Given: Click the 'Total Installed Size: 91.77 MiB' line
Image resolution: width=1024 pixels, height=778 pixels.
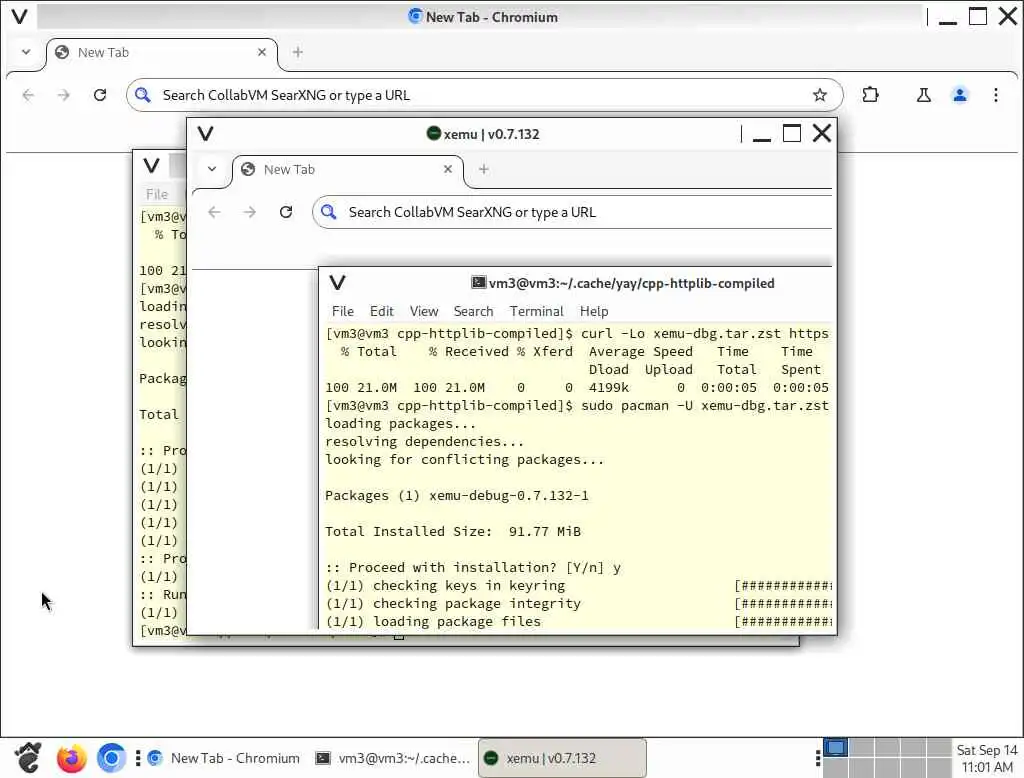Looking at the screenshot, I should click(x=453, y=532).
